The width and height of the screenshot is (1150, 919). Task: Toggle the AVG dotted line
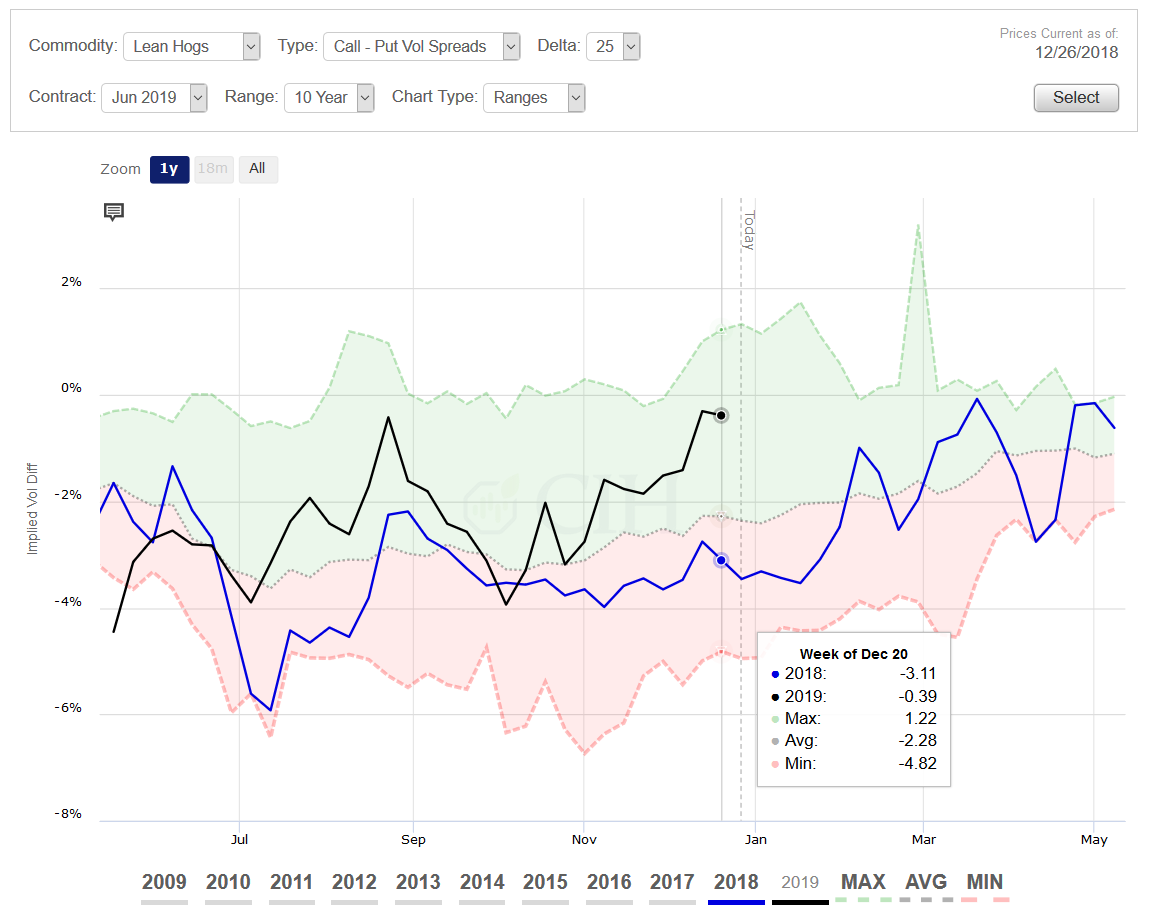926,883
